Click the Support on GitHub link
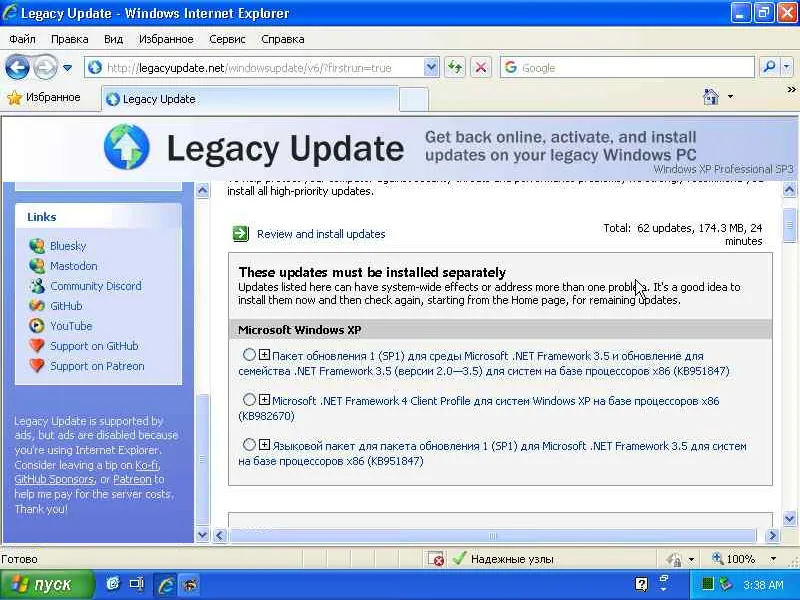The image size is (800, 600). click(x=94, y=346)
